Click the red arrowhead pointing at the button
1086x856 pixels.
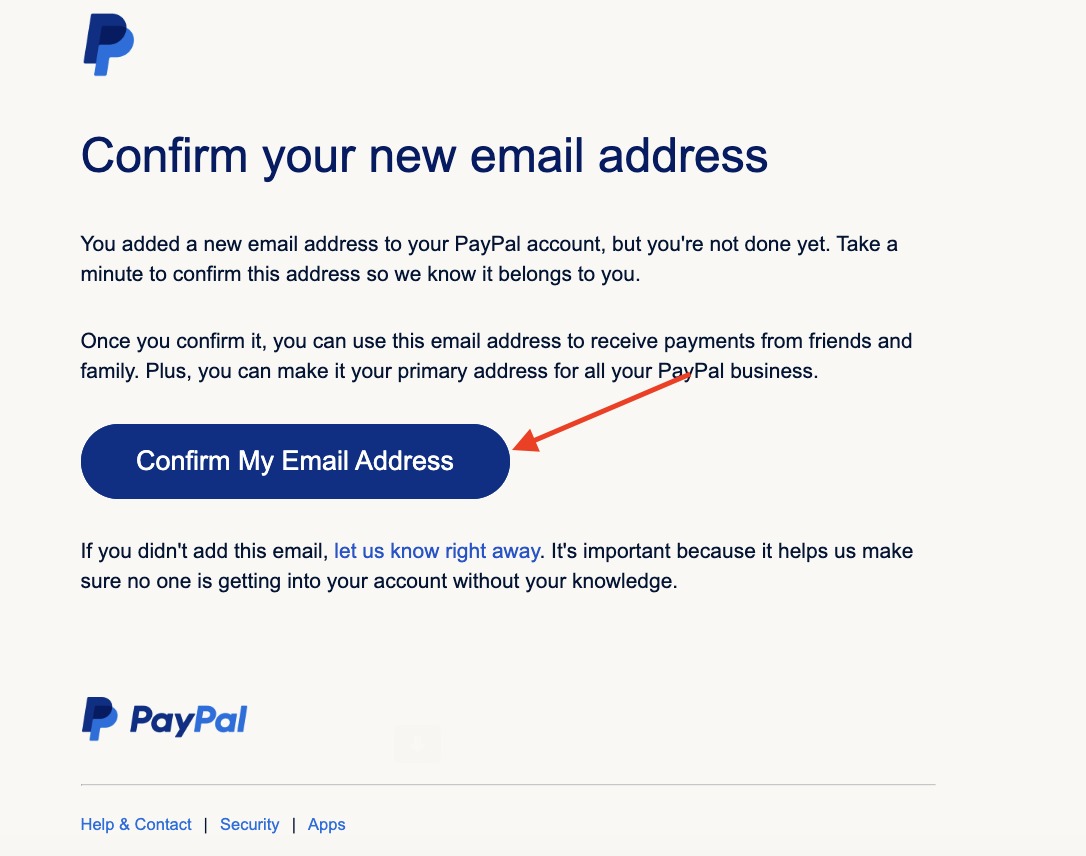[526, 441]
